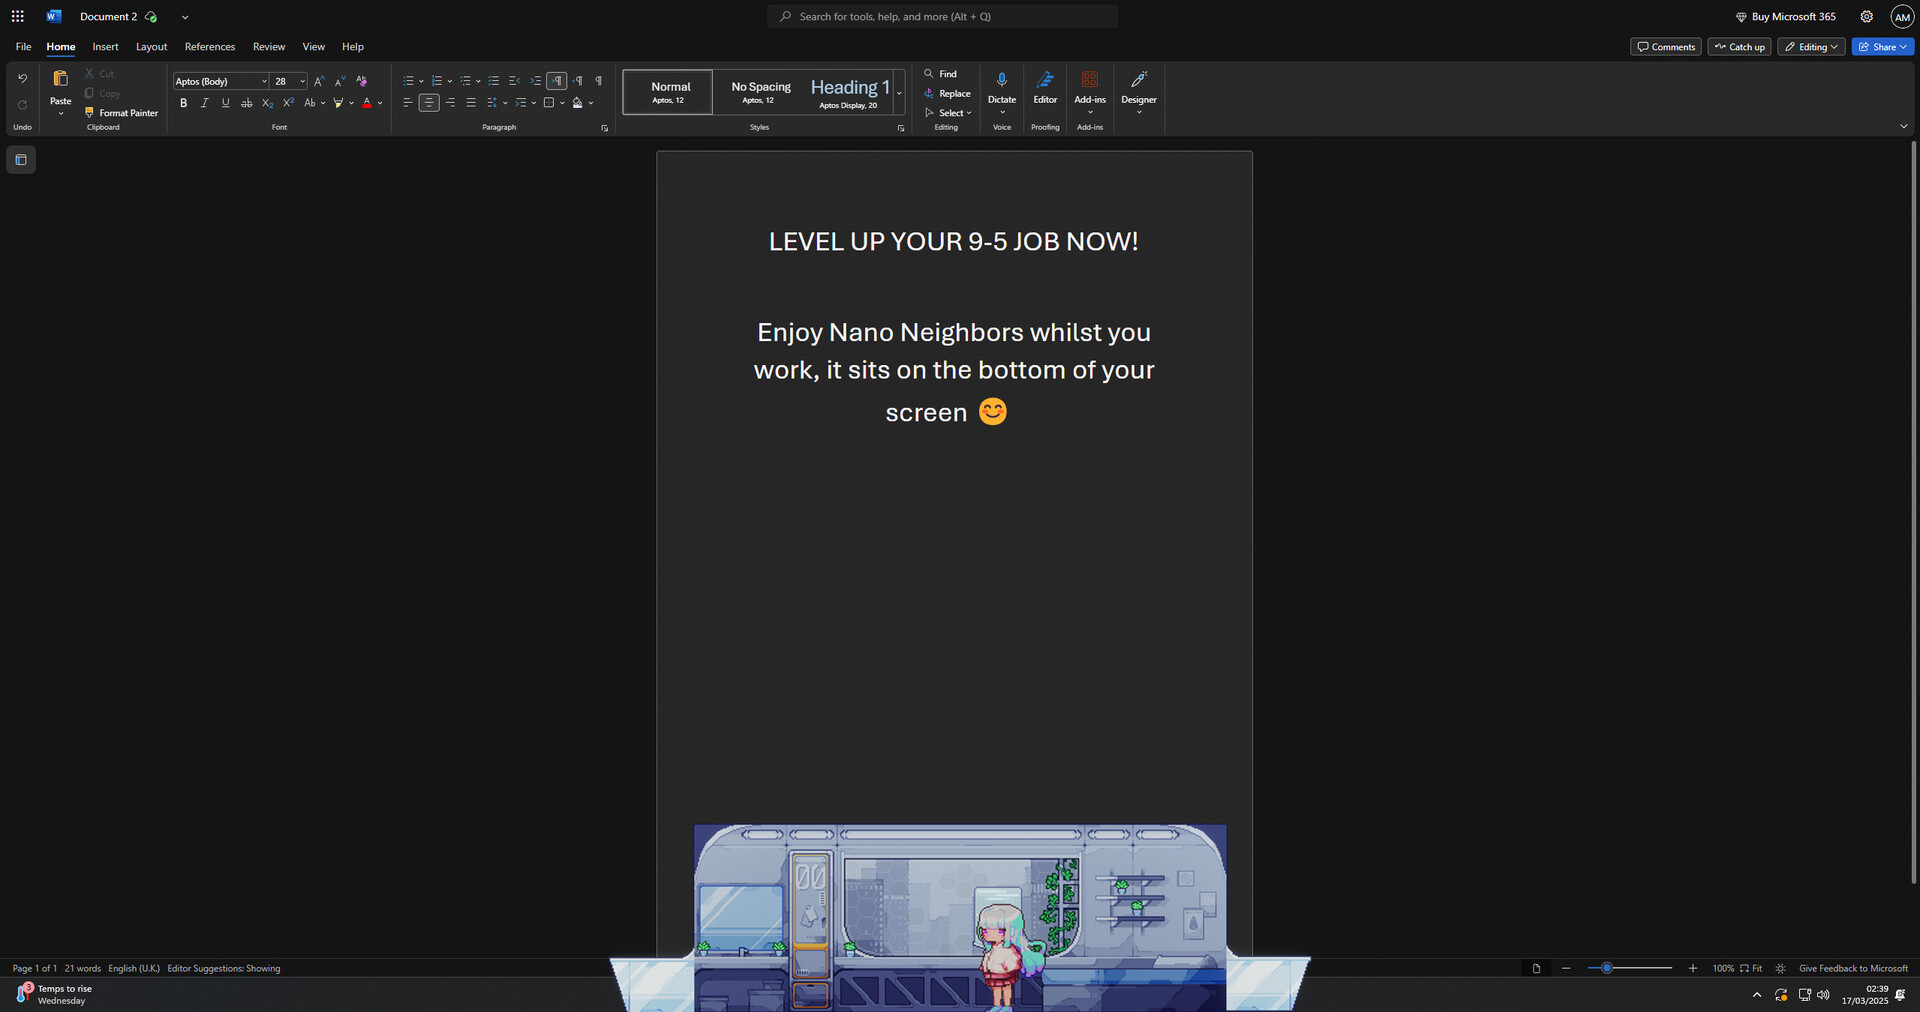Insert a checklist

[493, 81]
